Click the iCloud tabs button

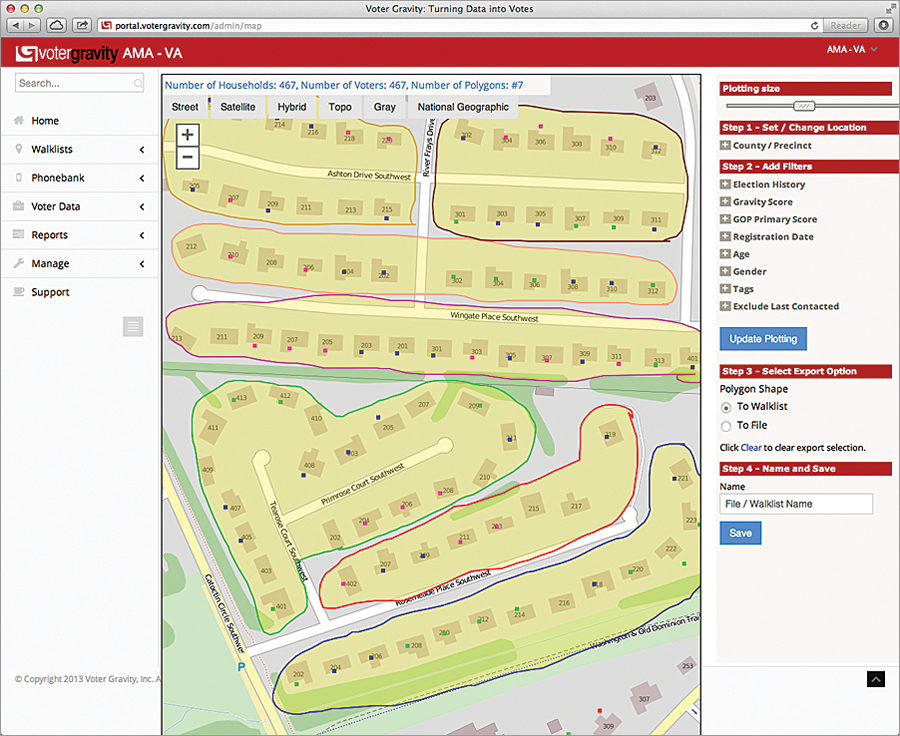coord(56,25)
